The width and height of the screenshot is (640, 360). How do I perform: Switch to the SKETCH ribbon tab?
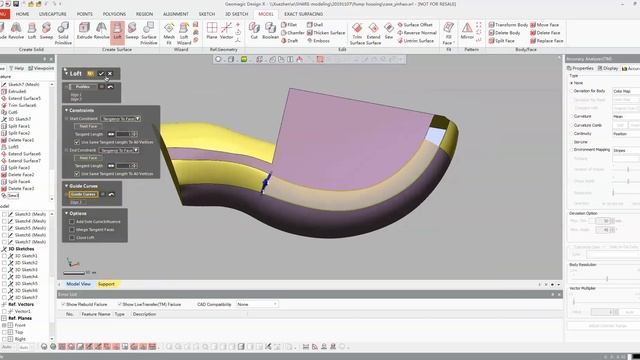207,14
